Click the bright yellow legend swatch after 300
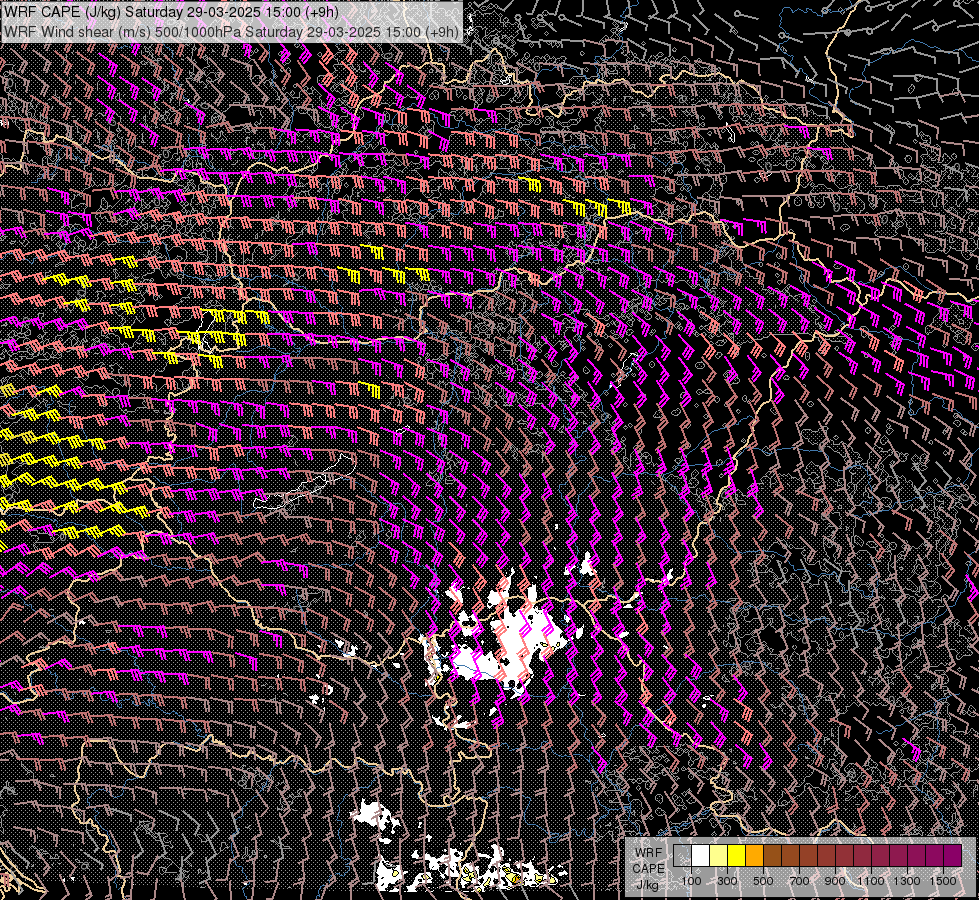The width and height of the screenshot is (979, 900). pyautogui.click(x=737, y=855)
